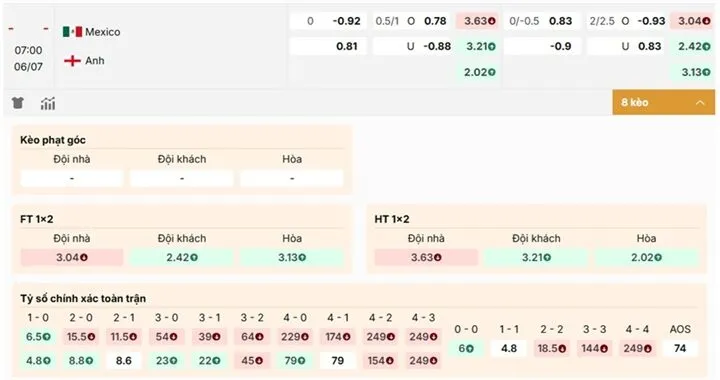Click the England flag beside Anh
The image size is (720, 380).
pos(72,61)
